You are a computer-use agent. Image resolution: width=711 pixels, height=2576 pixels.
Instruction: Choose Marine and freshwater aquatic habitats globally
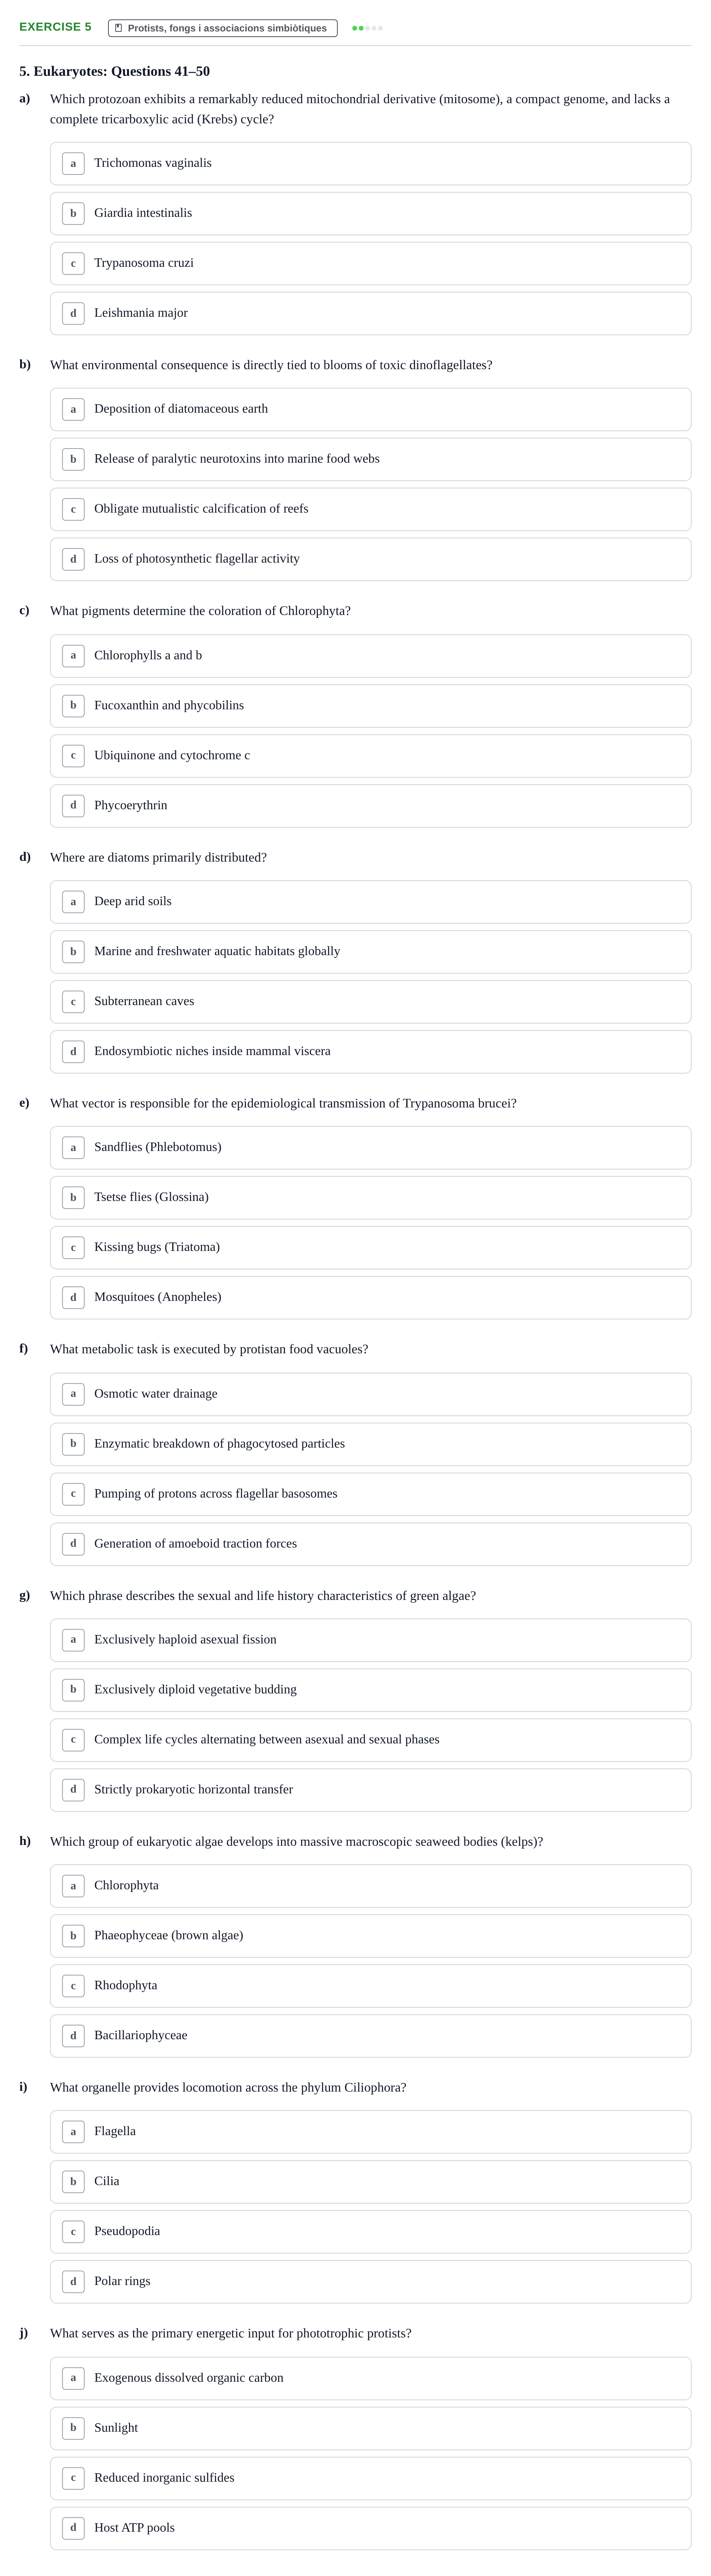pyautogui.click(x=370, y=952)
